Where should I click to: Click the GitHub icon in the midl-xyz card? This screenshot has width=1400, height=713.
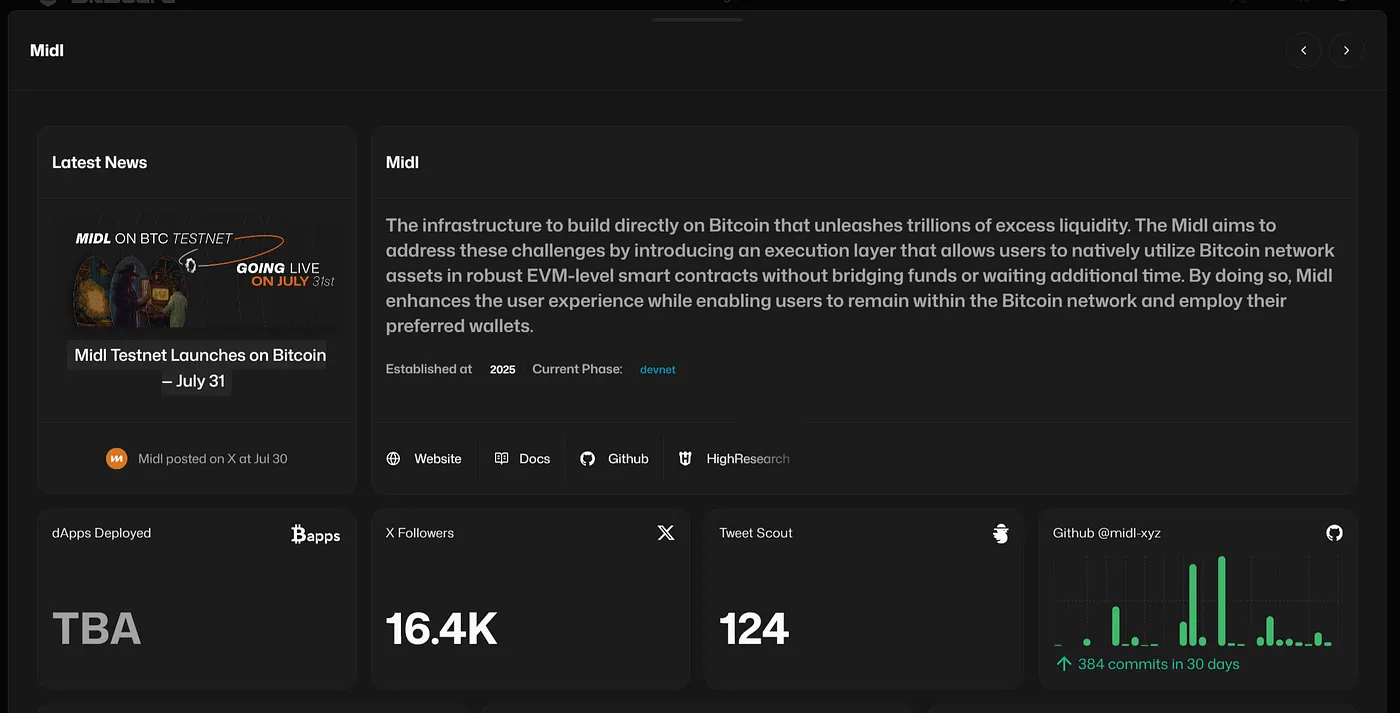[1334, 533]
